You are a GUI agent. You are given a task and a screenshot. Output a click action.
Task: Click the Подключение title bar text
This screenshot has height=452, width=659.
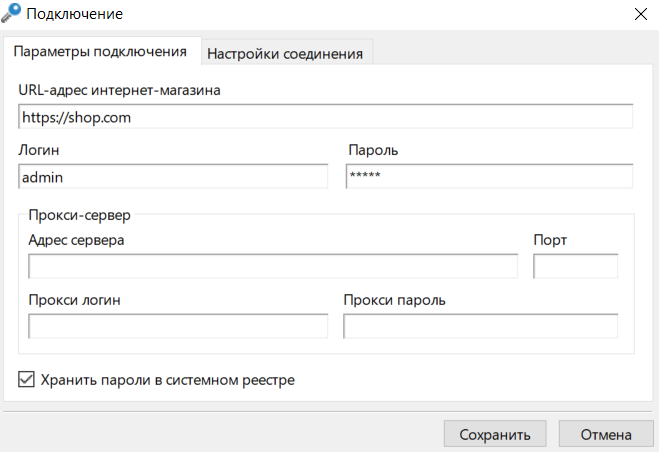74,14
